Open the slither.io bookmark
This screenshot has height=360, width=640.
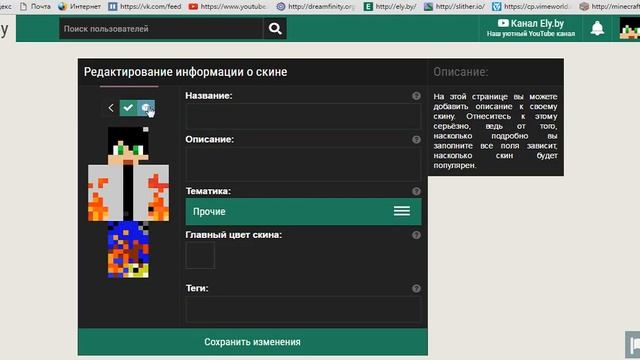pos(454,6)
